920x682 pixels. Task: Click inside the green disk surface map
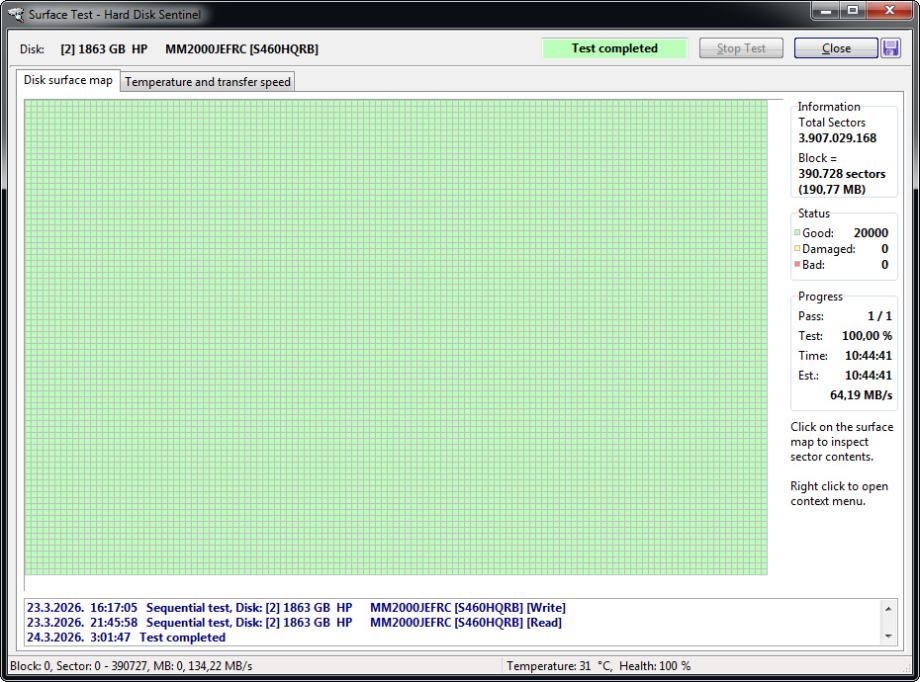(396, 337)
